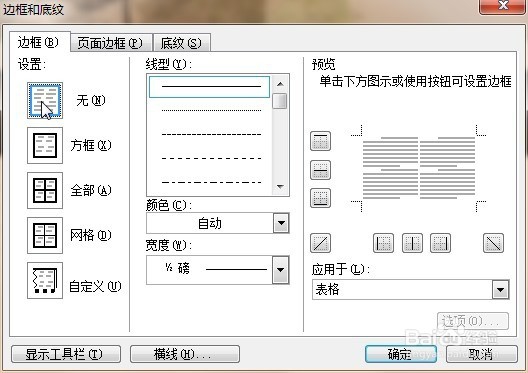Select the 网格 (Grid) border setting icon
The width and height of the screenshot is (528, 373).
(45, 235)
